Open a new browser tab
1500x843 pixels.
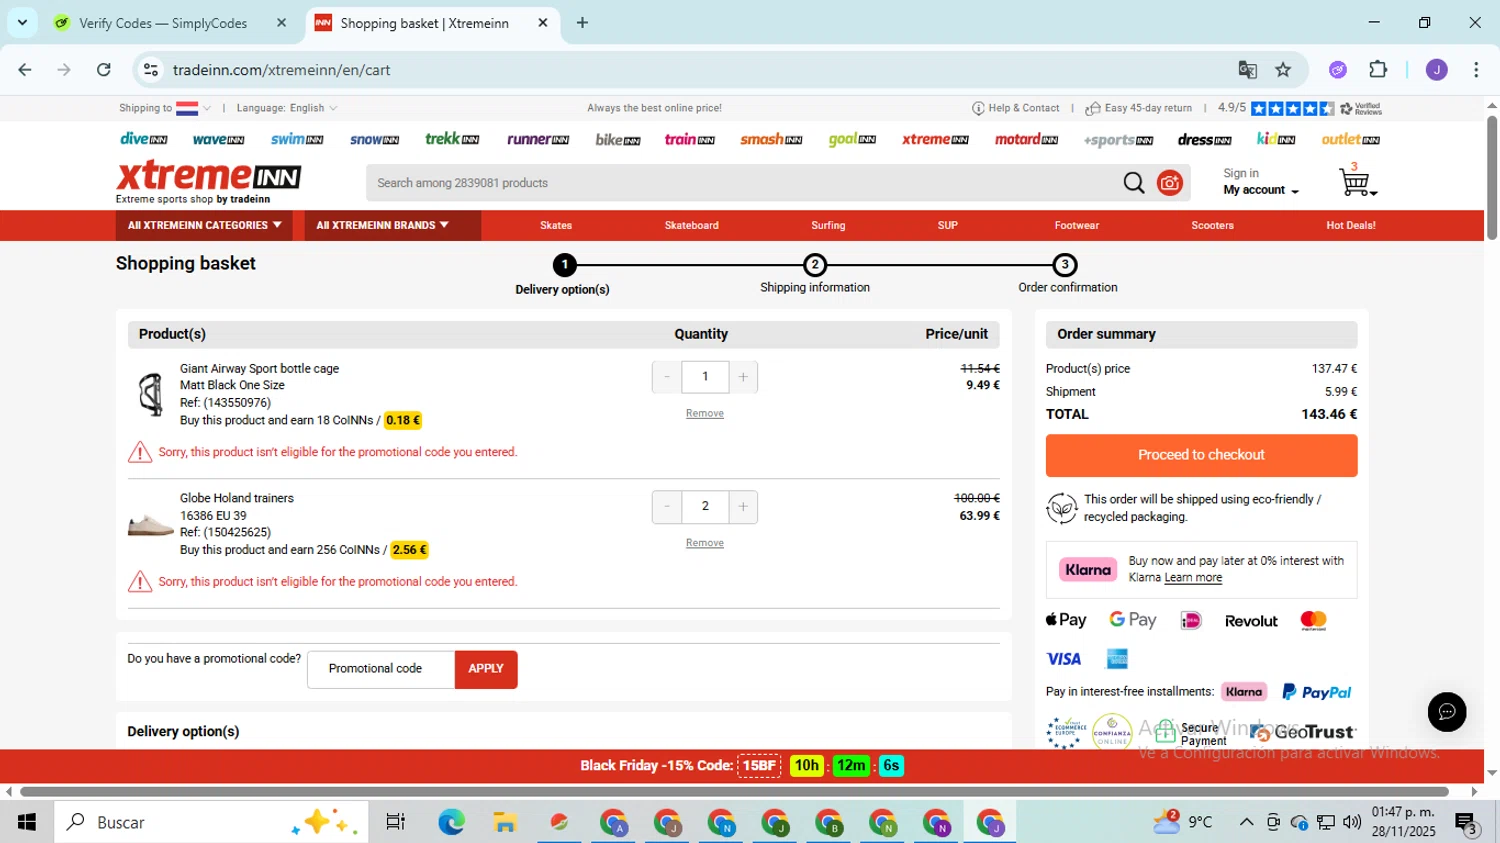click(582, 22)
